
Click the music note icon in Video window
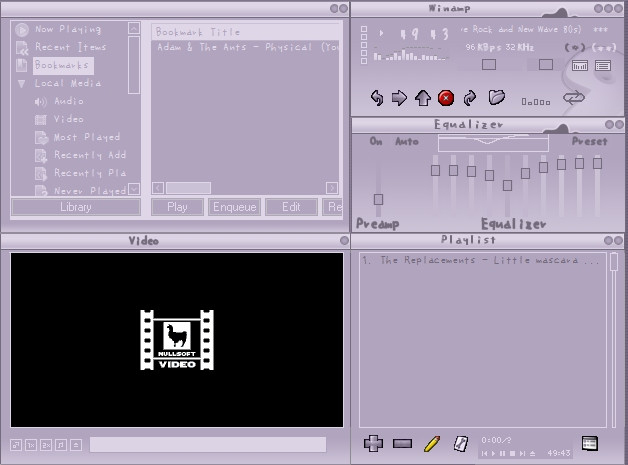coord(61,445)
